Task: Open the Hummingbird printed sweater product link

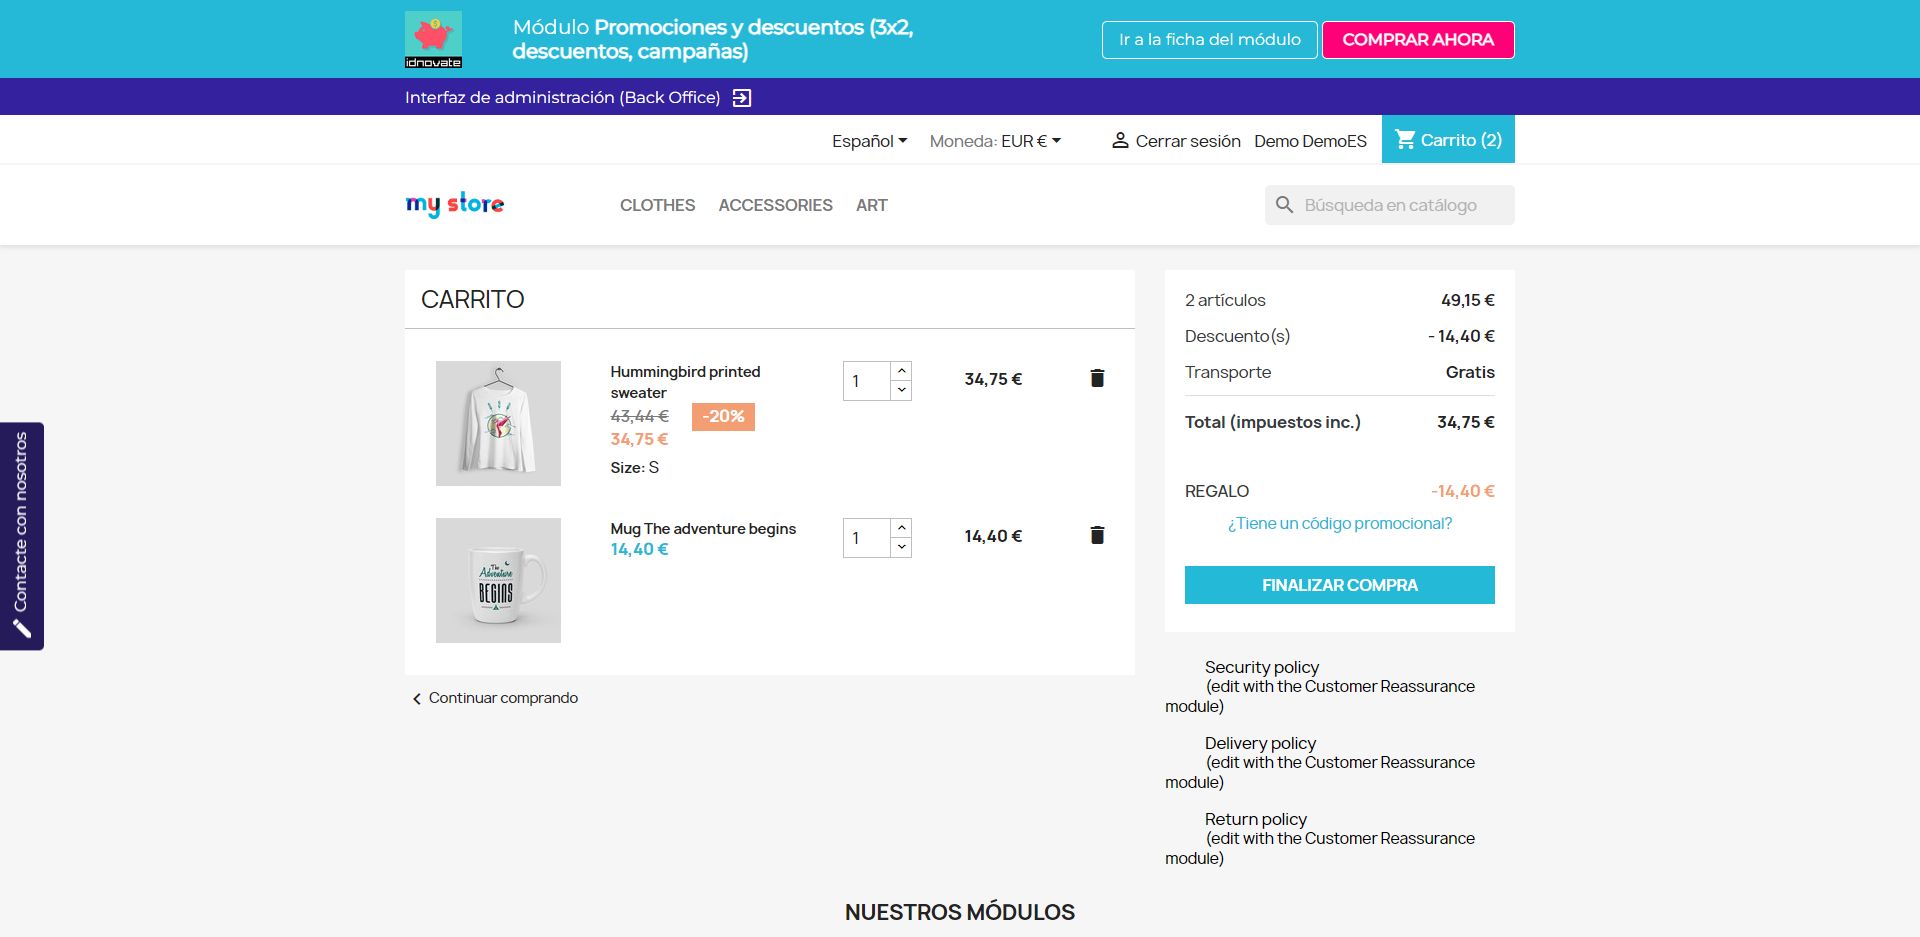Action: pyautogui.click(x=686, y=382)
